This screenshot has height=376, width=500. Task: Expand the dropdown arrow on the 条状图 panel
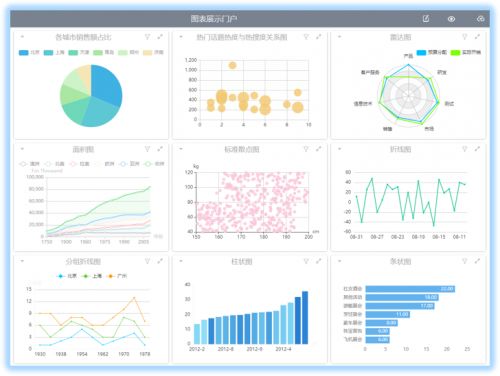point(340,261)
